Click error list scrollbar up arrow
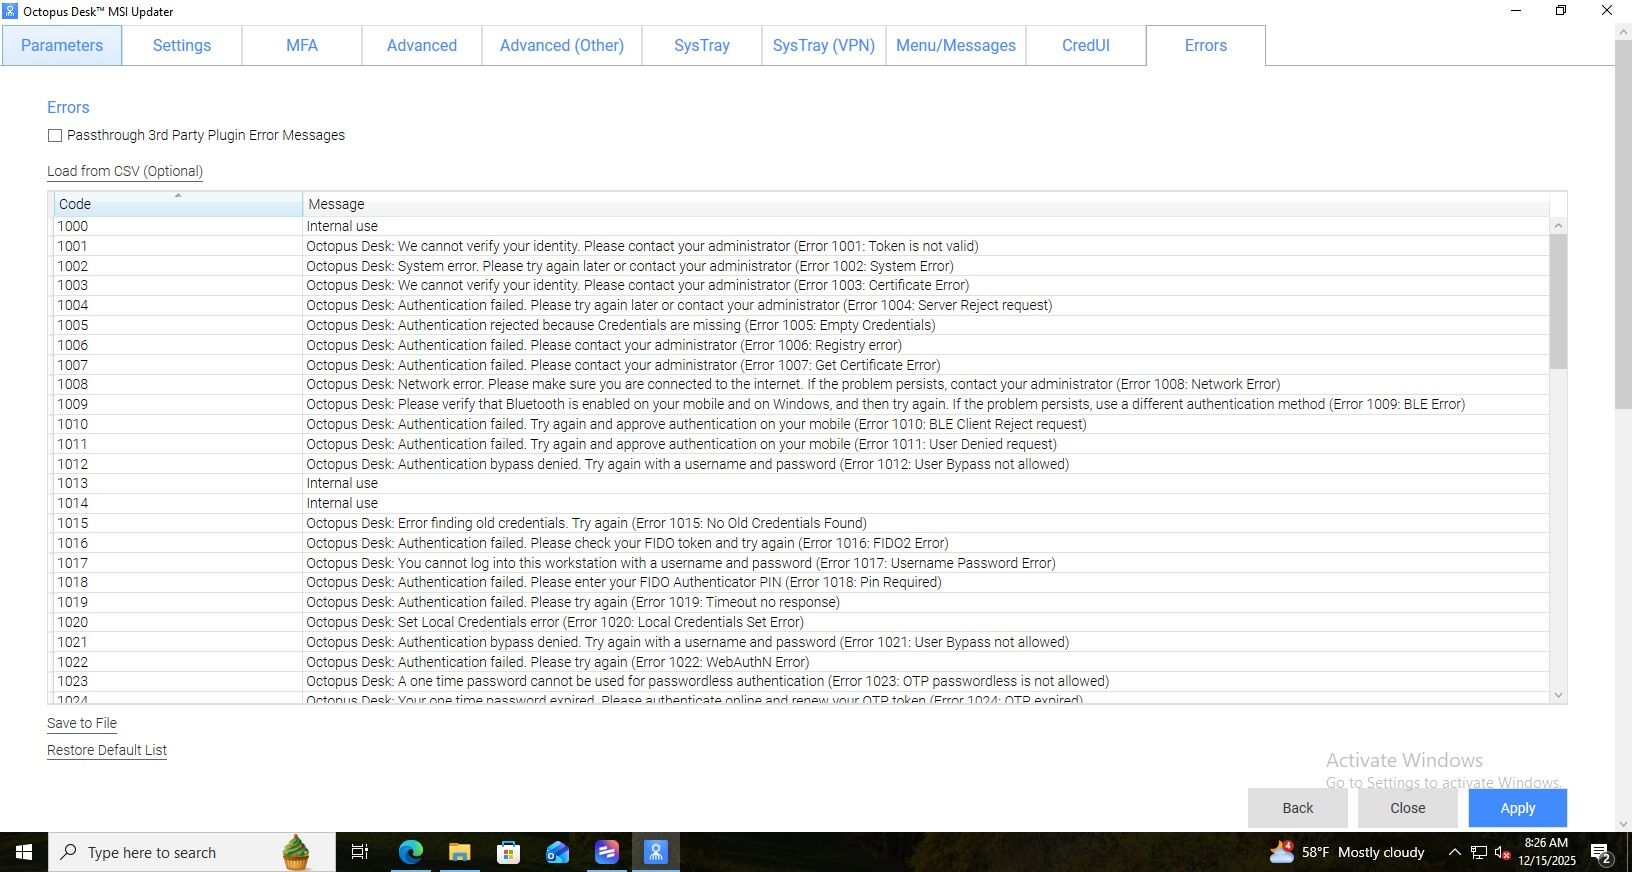Screen dimensions: 1632x872 click(x=1558, y=226)
